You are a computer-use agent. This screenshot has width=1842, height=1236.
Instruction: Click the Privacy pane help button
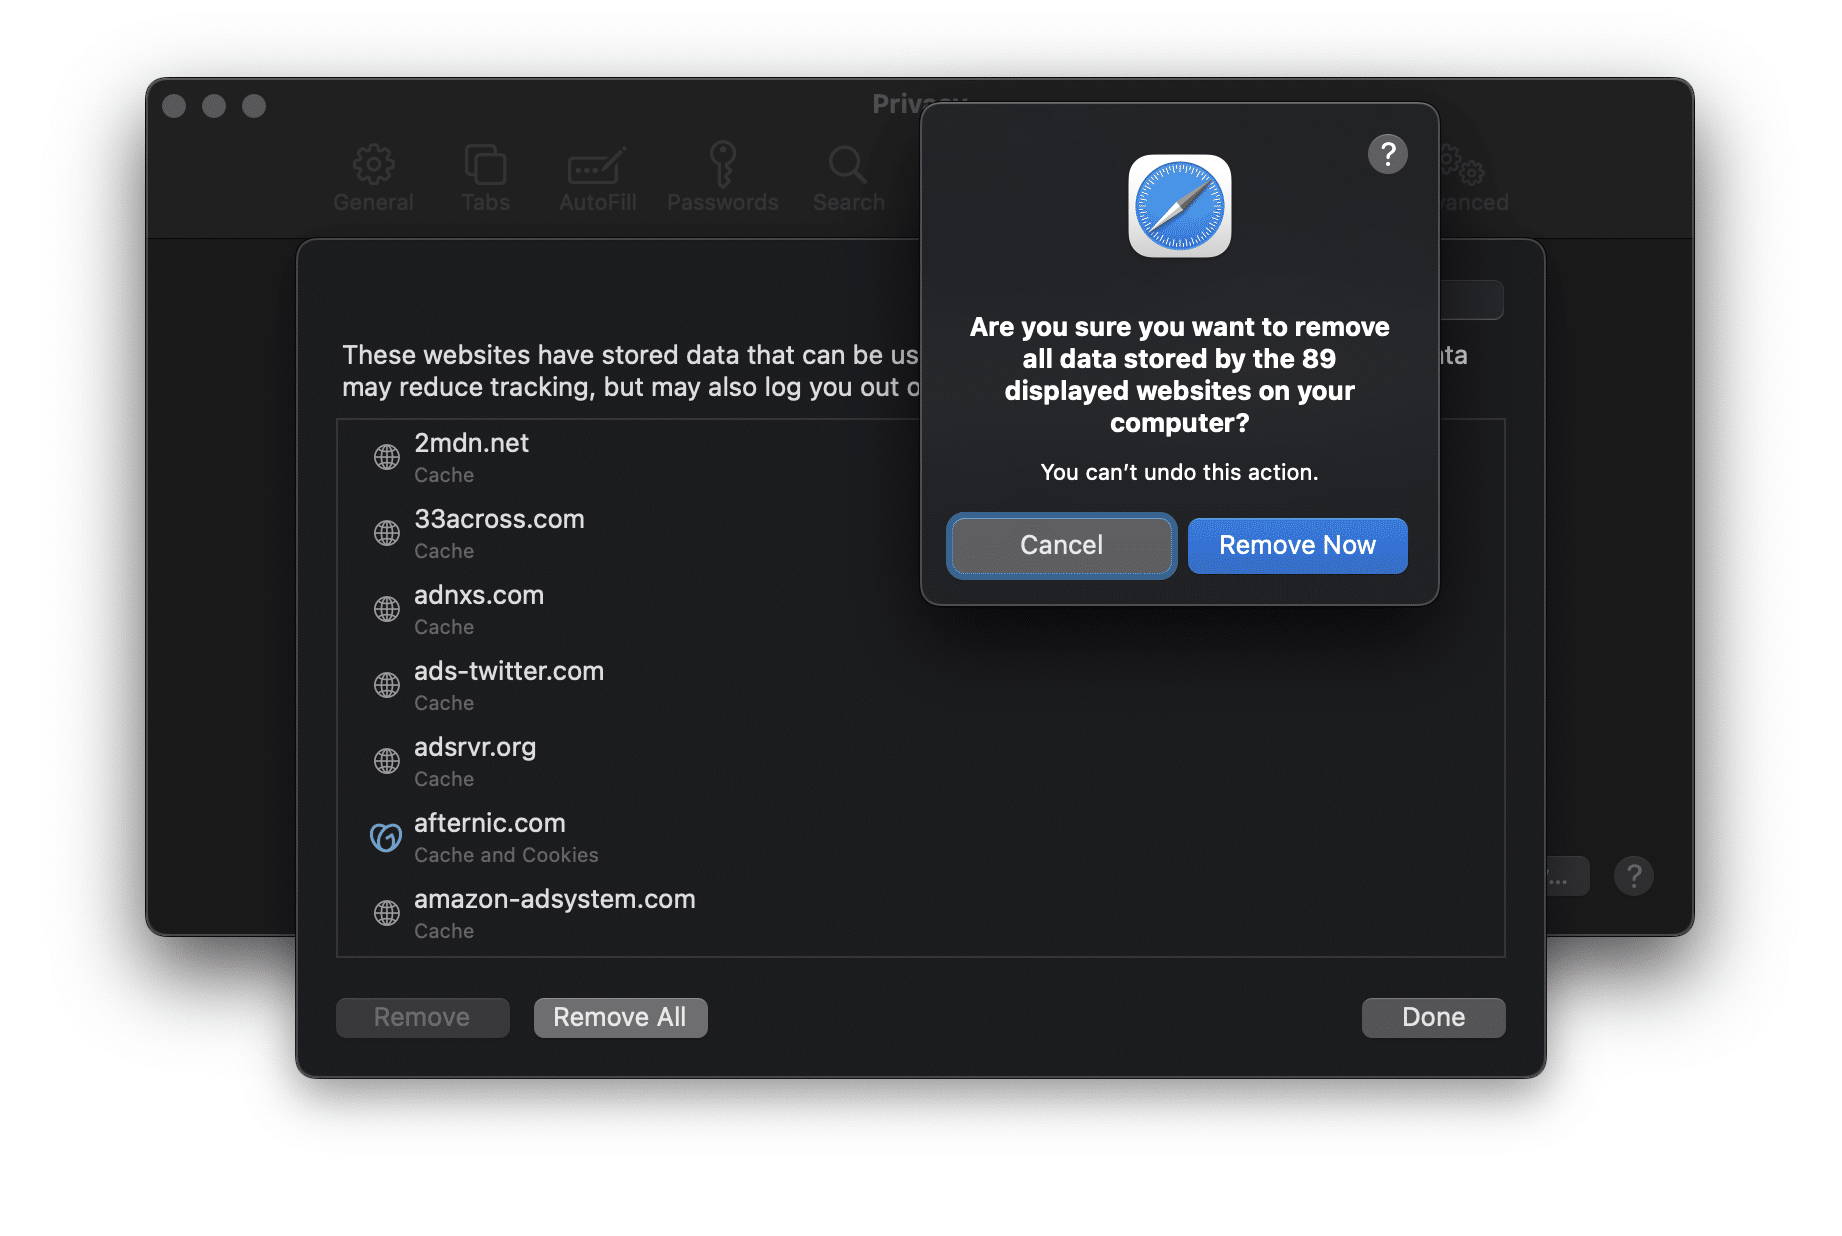click(1633, 876)
